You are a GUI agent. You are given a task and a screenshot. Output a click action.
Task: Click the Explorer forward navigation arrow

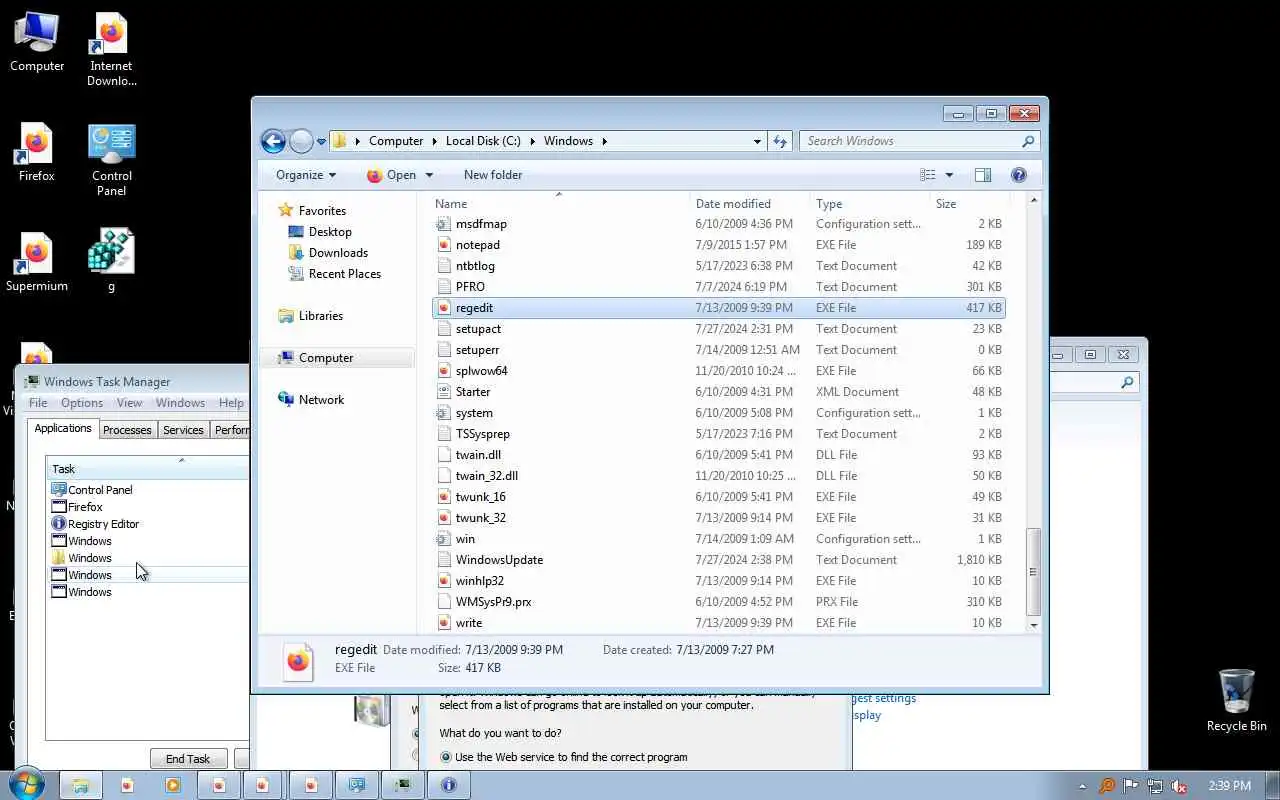[301, 141]
